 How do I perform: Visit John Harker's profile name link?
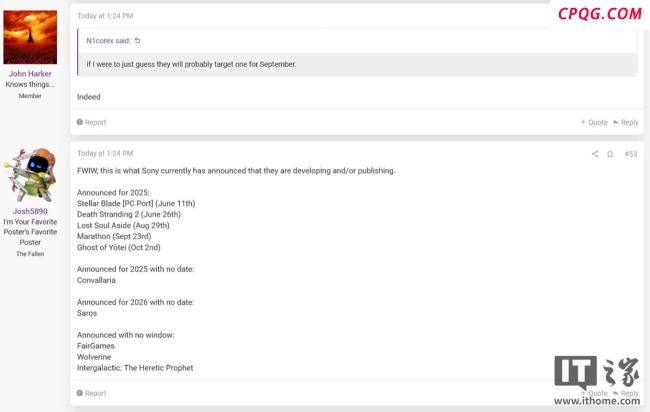coord(30,74)
